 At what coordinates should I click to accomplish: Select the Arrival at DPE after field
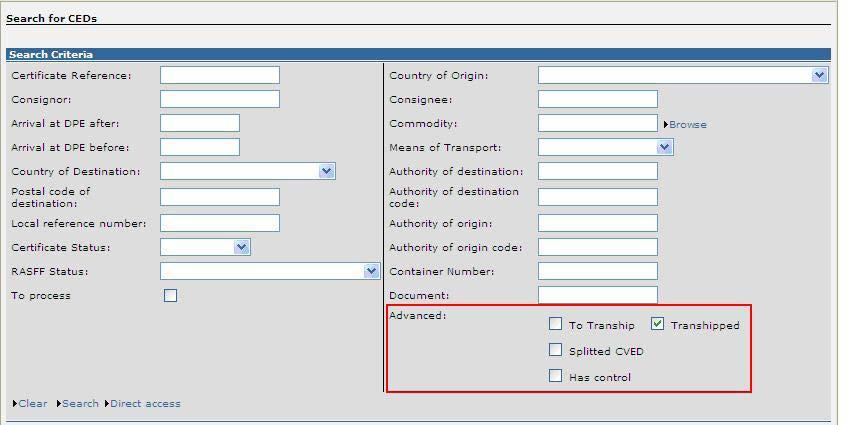[200, 123]
